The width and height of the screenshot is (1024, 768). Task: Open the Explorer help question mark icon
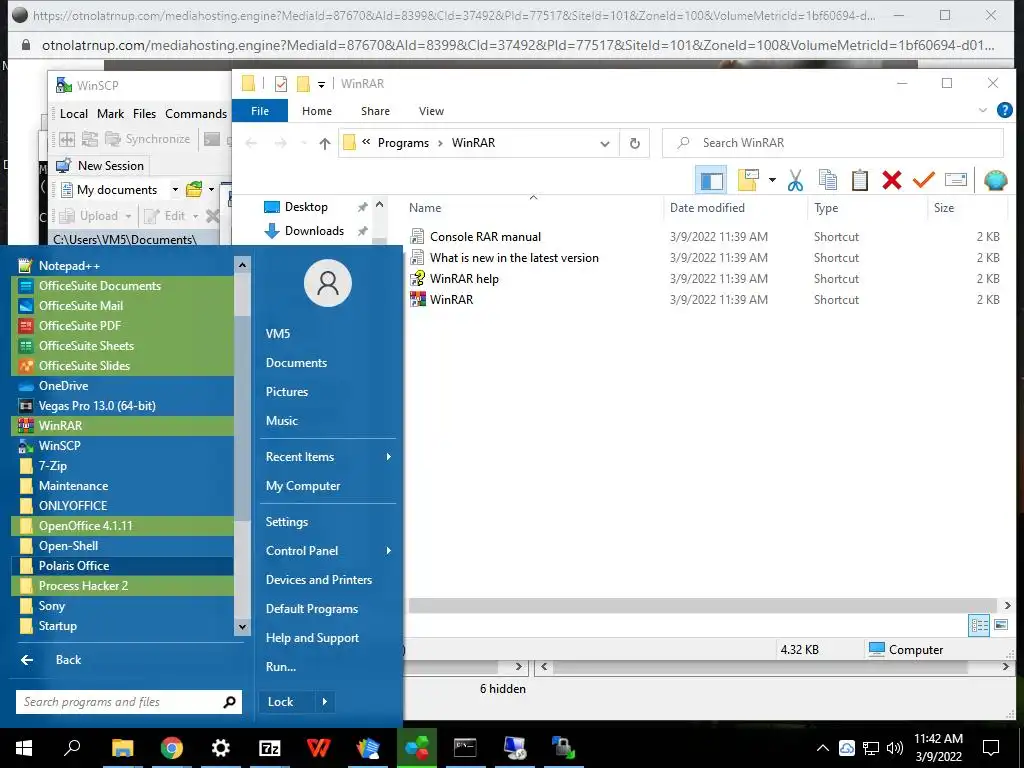click(x=1004, y=110)
